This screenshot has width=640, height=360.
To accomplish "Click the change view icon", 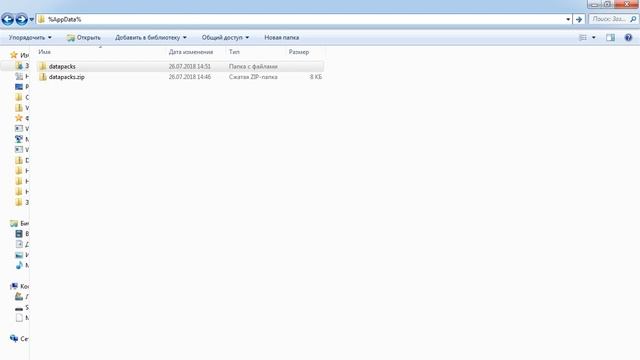I will click(583, 38).
